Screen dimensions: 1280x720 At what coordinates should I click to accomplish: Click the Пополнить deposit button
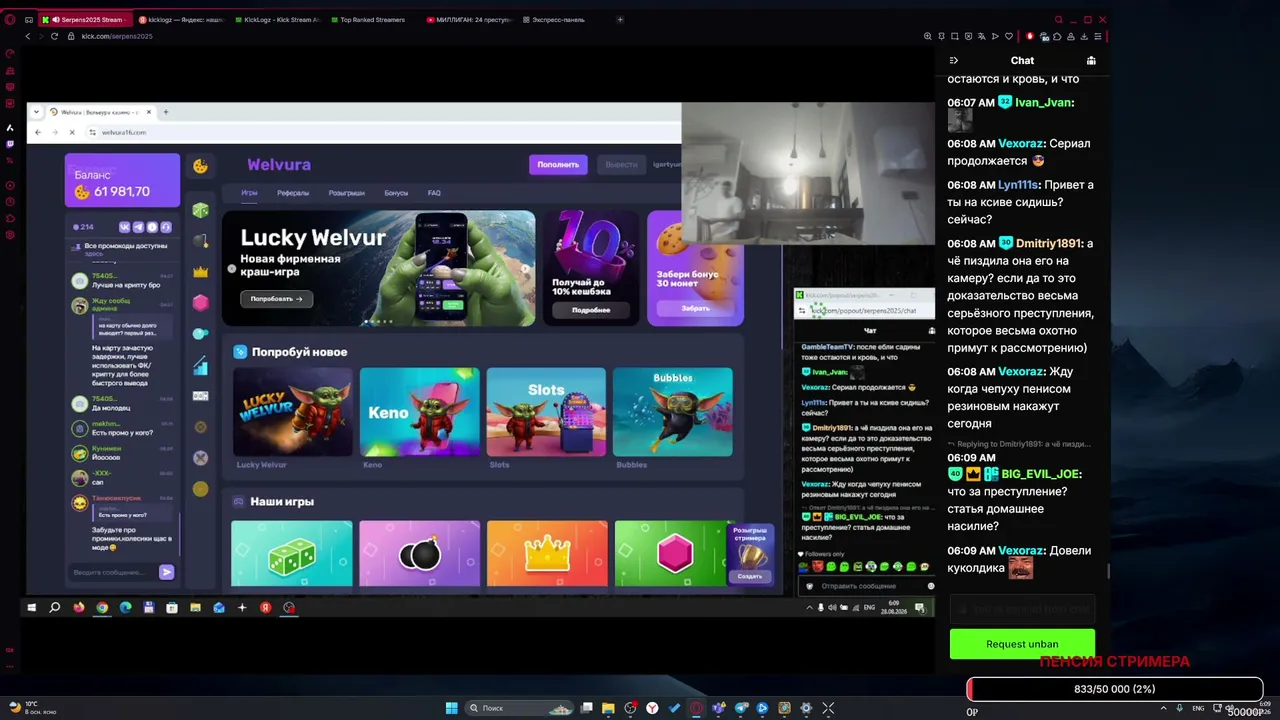tap(558, 165)
